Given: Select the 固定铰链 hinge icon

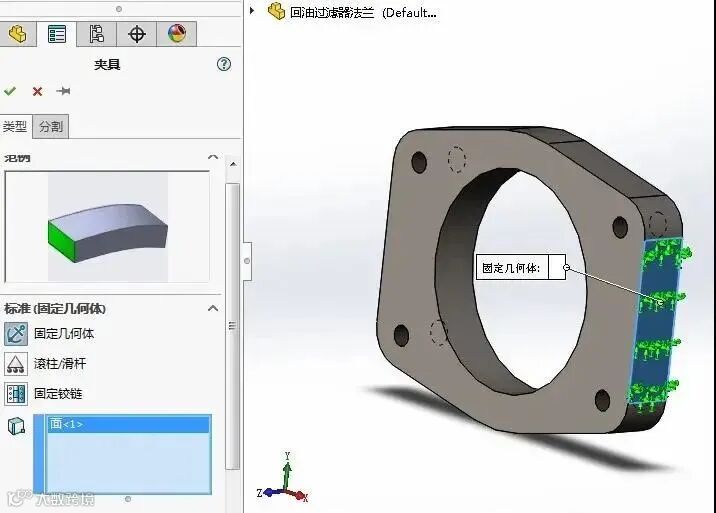Looking at the screenshot, I should coord(16,394).
